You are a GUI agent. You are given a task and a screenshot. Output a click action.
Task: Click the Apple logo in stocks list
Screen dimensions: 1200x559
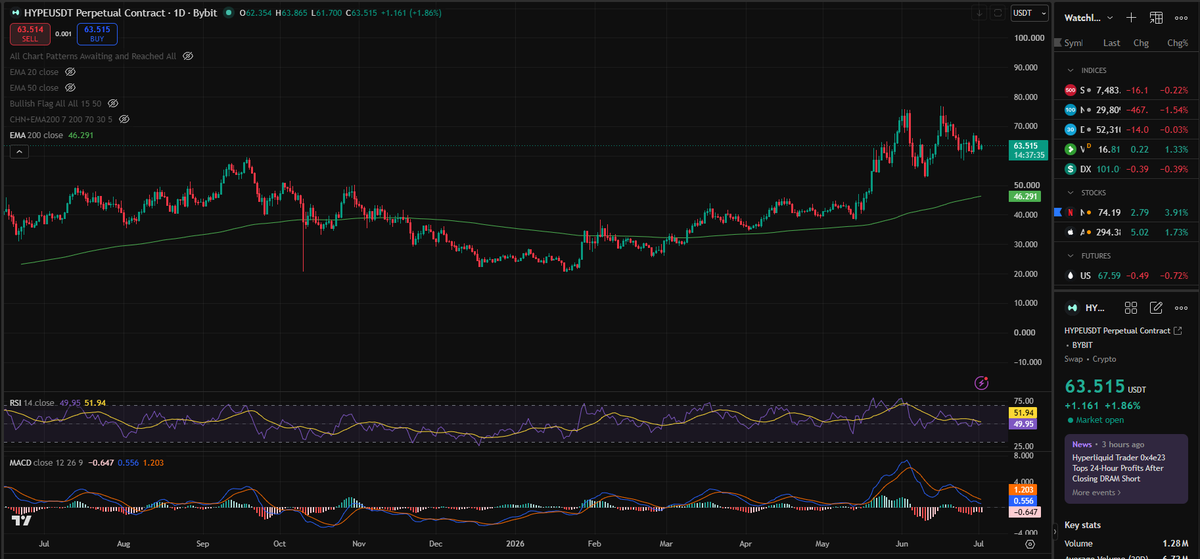[x=1070, y=231]
